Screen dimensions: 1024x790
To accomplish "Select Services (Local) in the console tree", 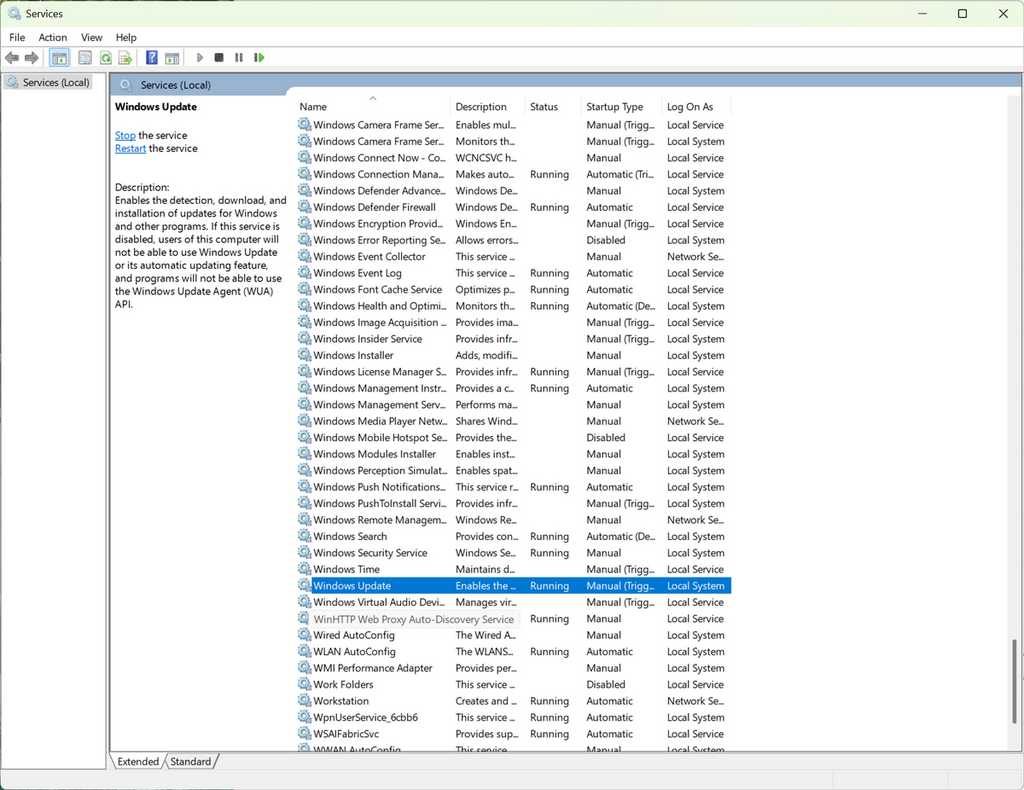I will click(48, 82).
